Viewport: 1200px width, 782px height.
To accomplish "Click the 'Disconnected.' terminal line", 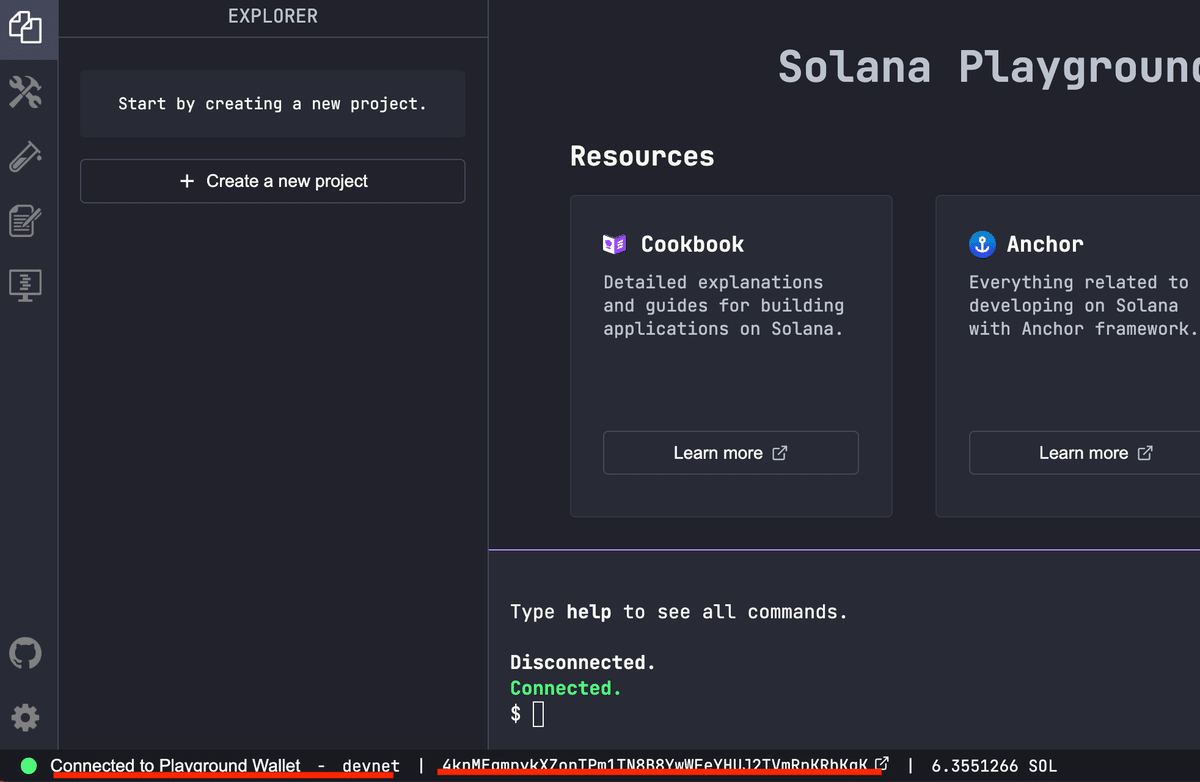I will click(583, 662).
